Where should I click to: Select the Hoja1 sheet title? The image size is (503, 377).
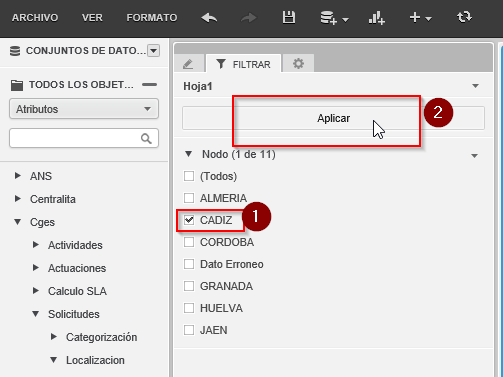point(198,86)
